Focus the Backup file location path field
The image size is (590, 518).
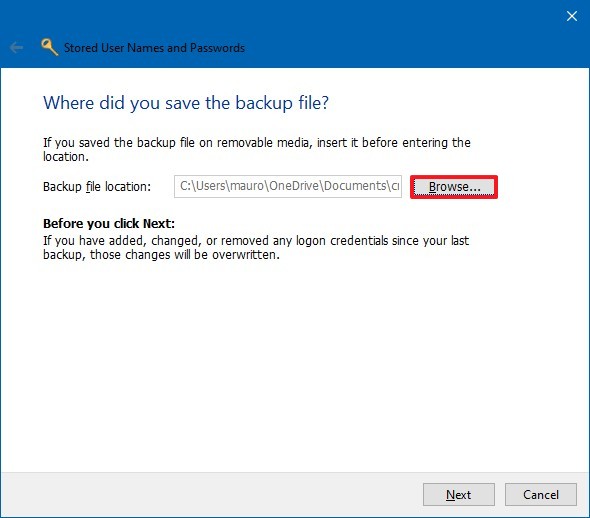click(x=288, y=186)
